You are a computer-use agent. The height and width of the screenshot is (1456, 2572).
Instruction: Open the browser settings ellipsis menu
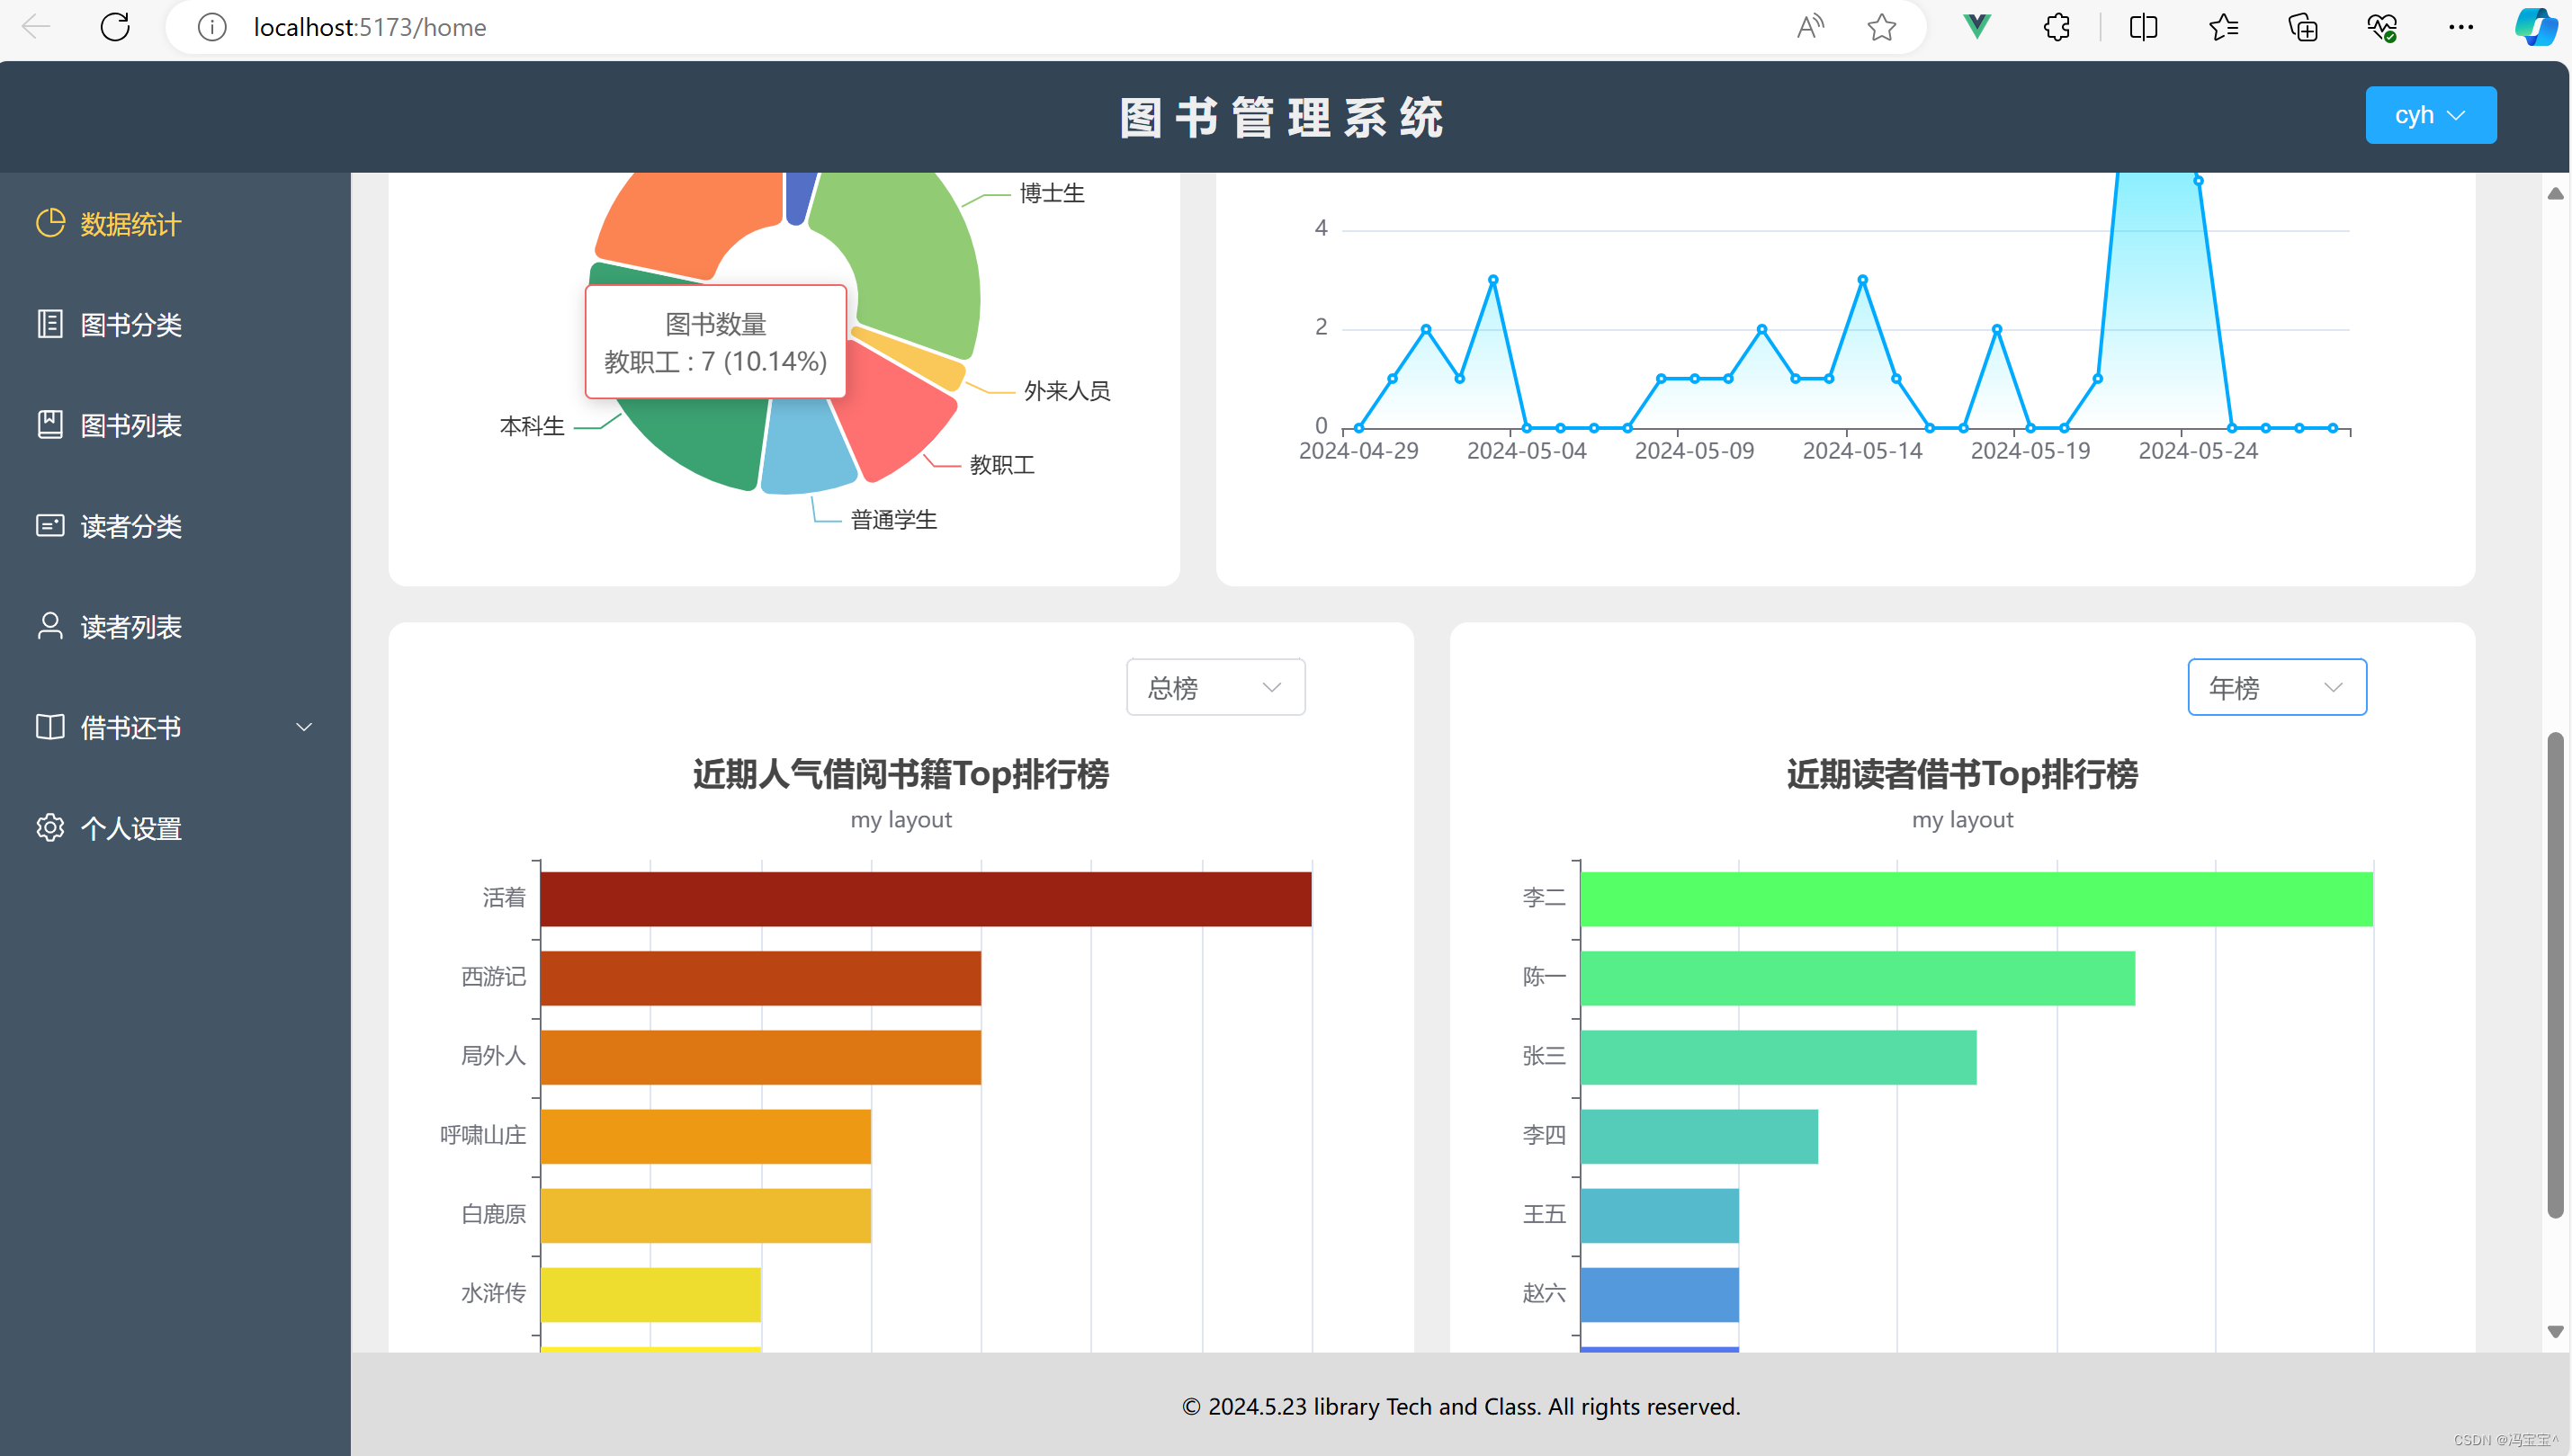click(2460, 27)
